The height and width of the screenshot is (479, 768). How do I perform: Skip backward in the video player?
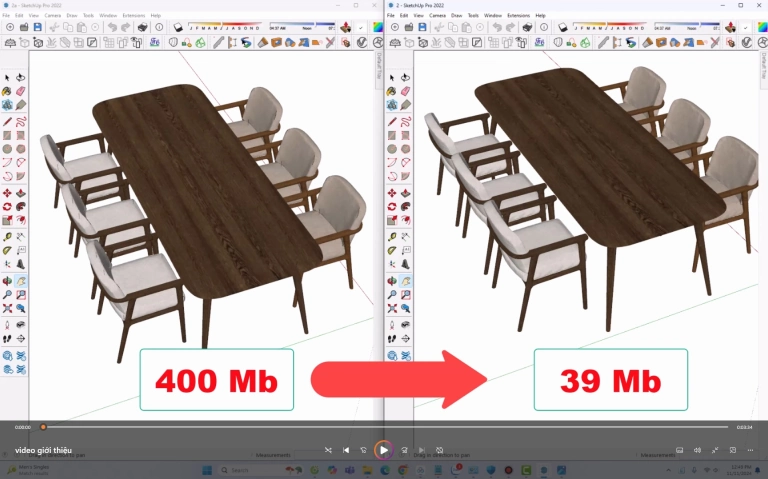363,450
